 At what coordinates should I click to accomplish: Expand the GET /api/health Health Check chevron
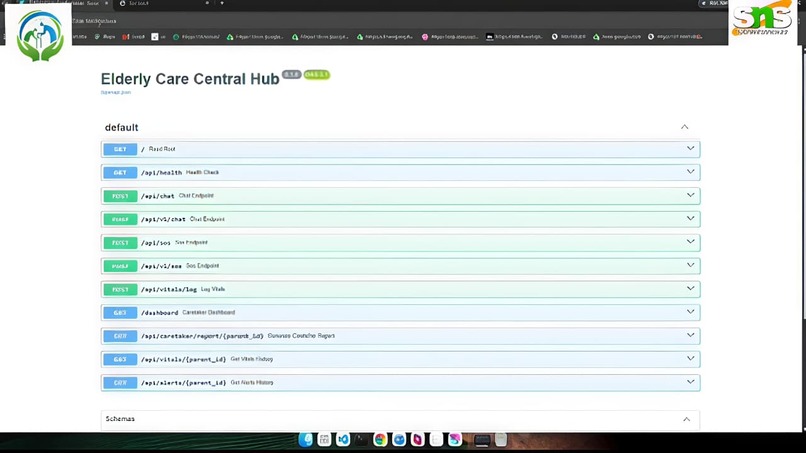point(690,172)
